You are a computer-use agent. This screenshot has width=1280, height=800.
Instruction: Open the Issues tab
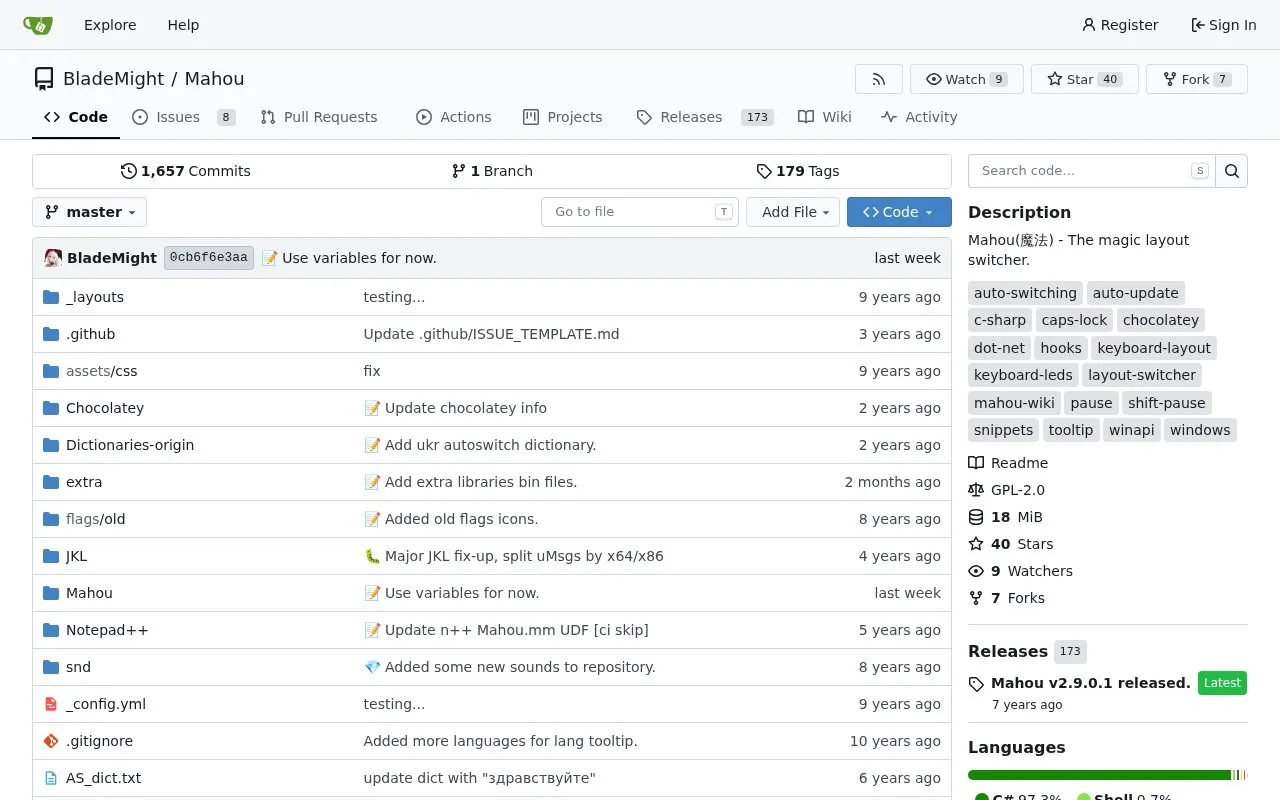coord(183,117)
